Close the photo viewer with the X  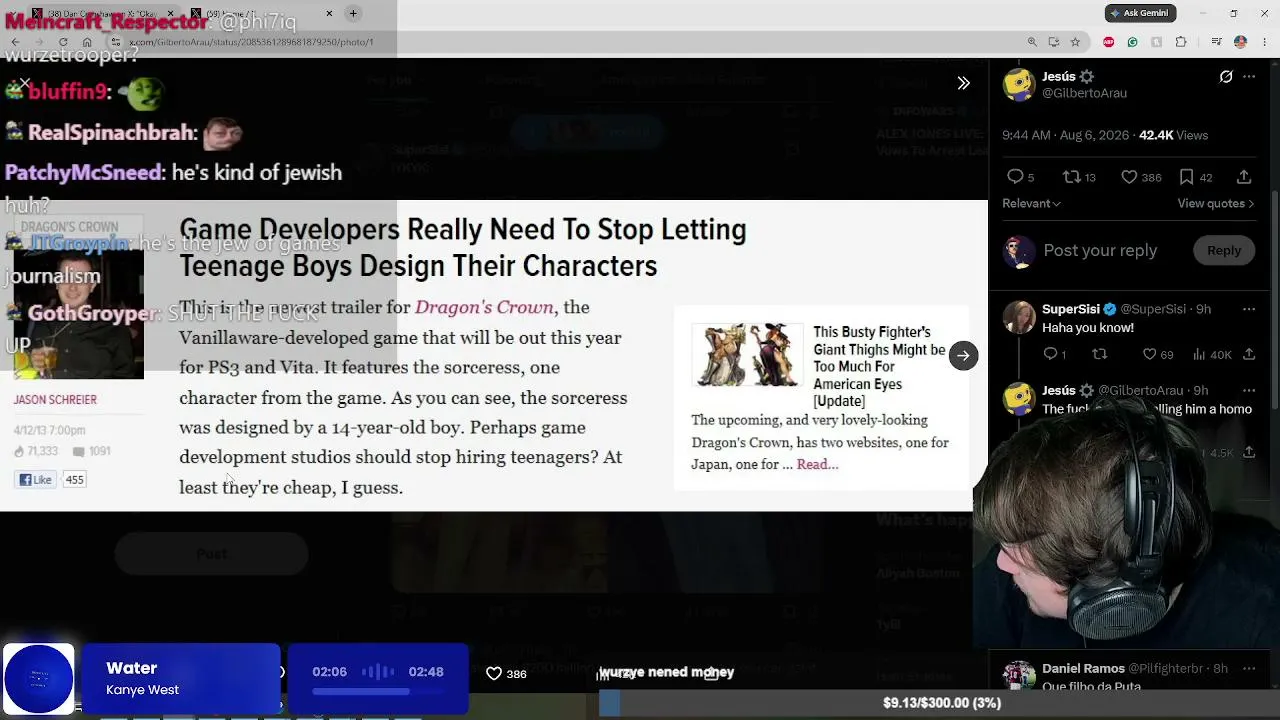pos(24,83)
